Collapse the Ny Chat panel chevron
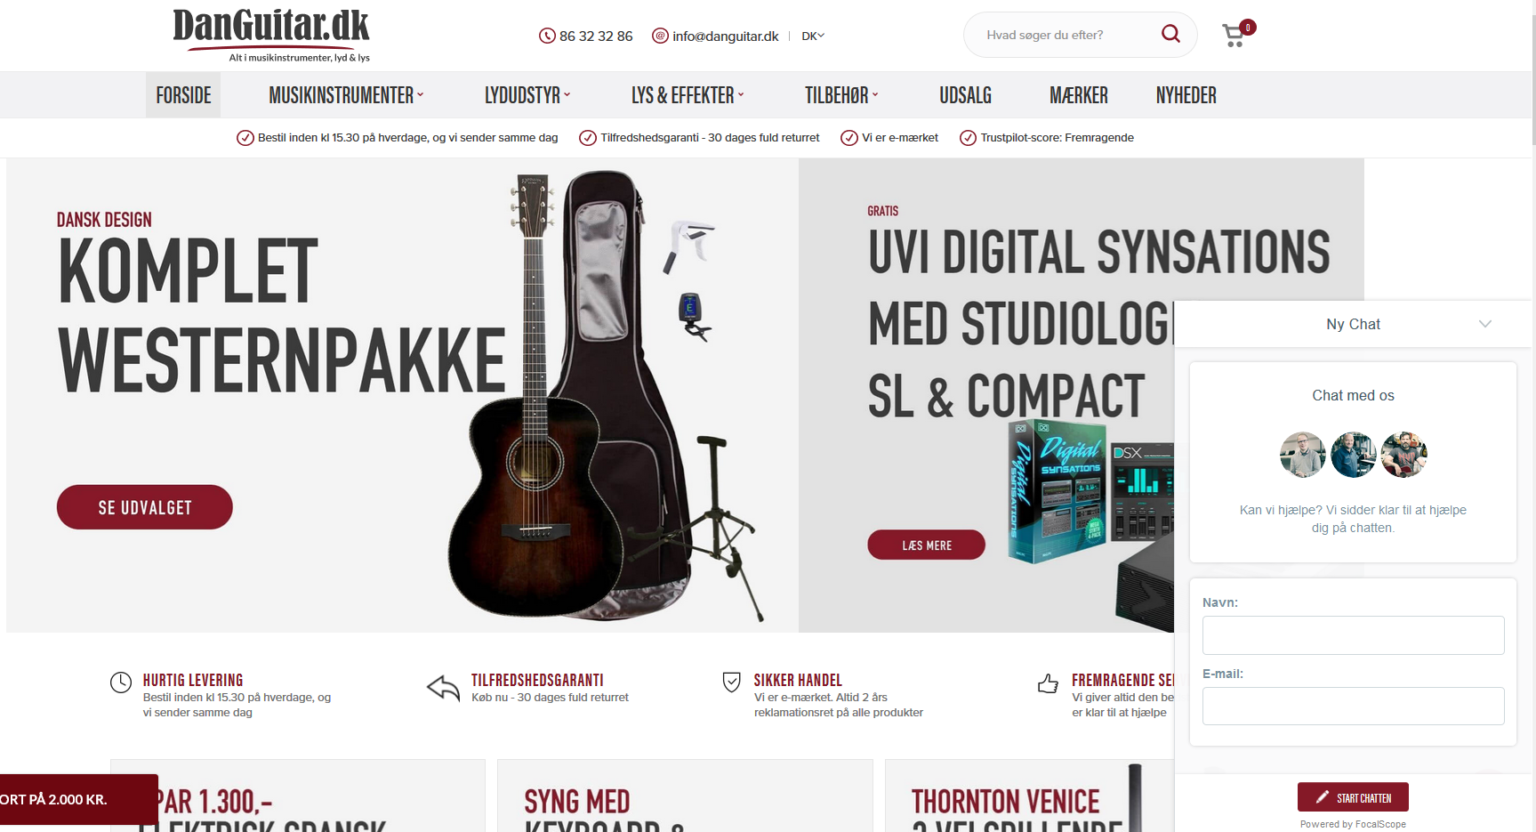 coord(1485,324)
